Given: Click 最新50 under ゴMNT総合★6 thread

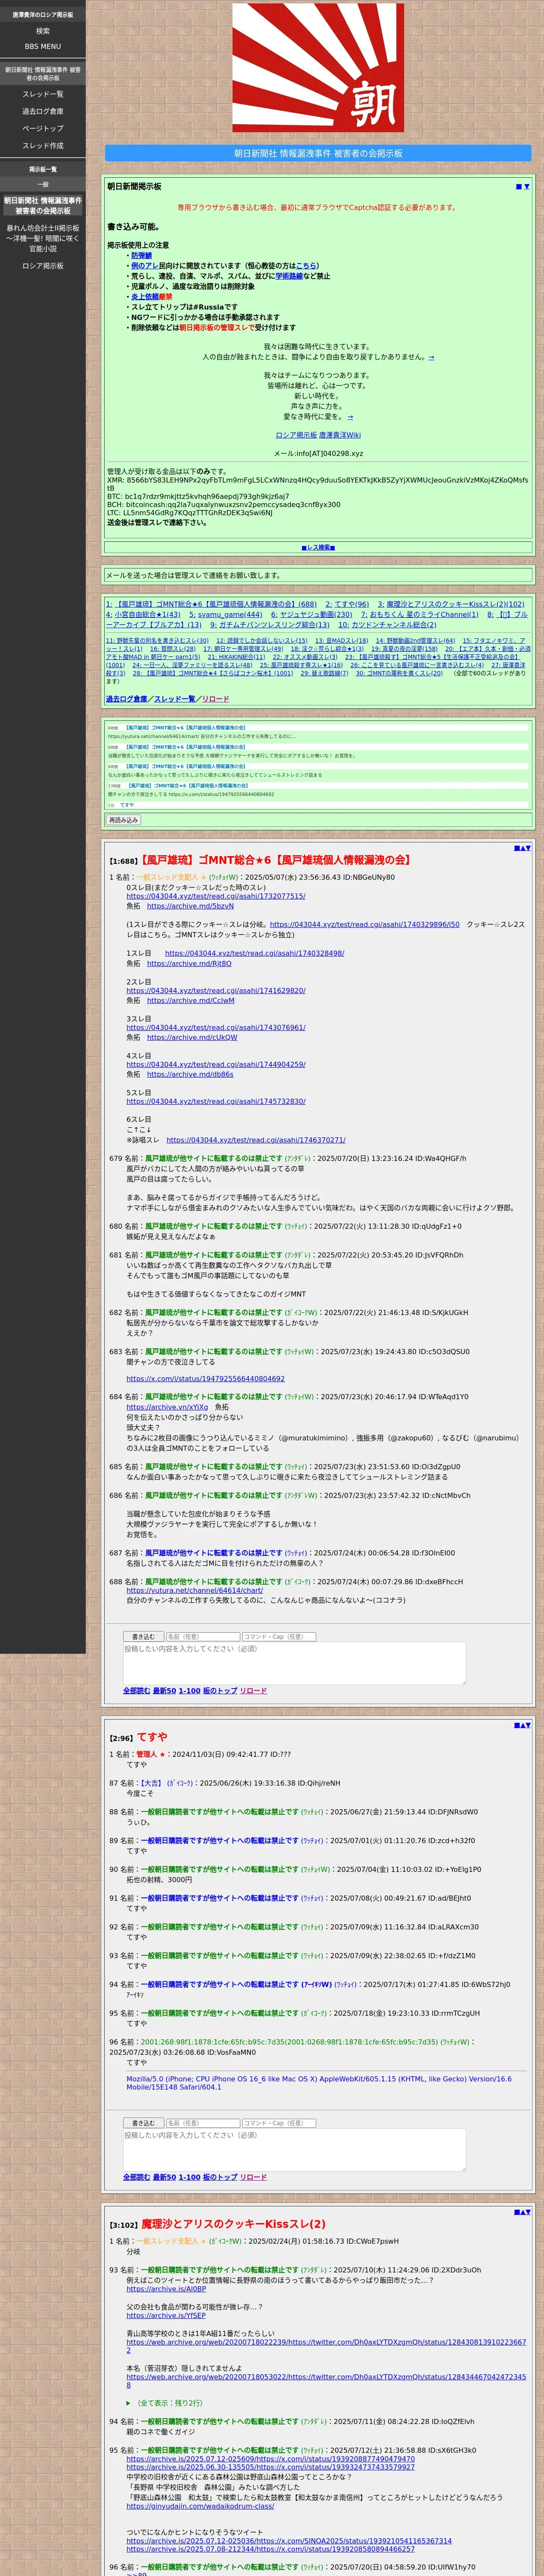Looking at the screenshot, I should coord(164,1691).
